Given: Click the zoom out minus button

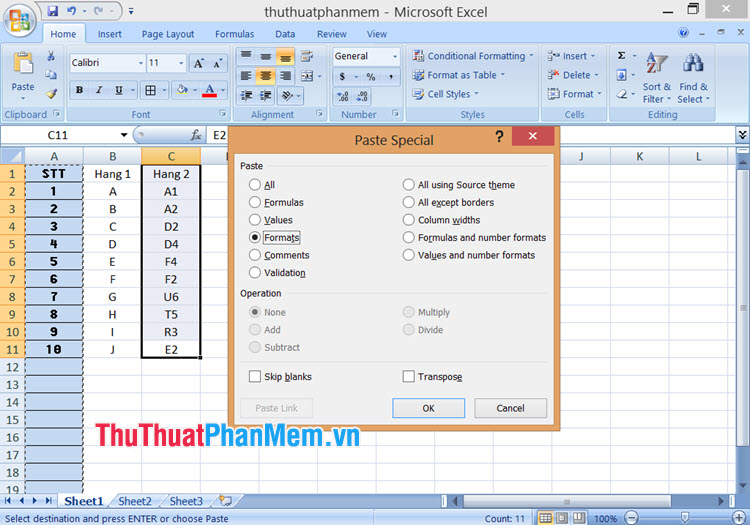Looking at the screenshot, I should point(631,517).
